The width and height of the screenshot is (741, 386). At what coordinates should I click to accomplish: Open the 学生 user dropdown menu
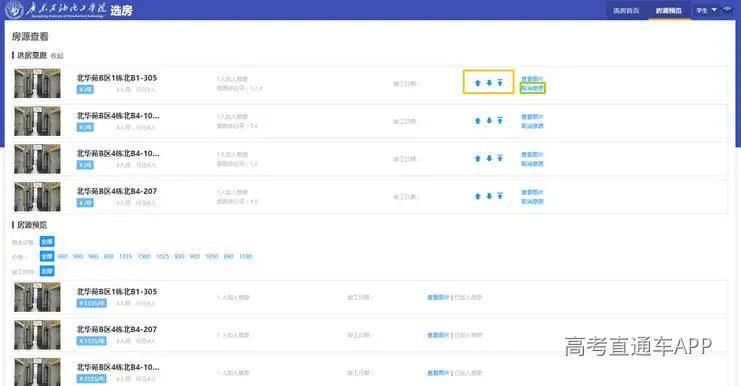pyautogui.click(x=706, y=10)
